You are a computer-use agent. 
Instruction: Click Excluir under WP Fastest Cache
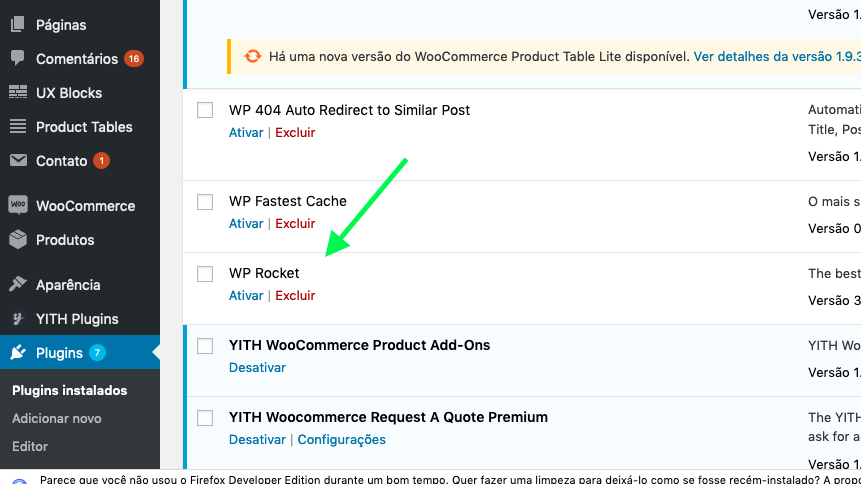click(295, 224)
